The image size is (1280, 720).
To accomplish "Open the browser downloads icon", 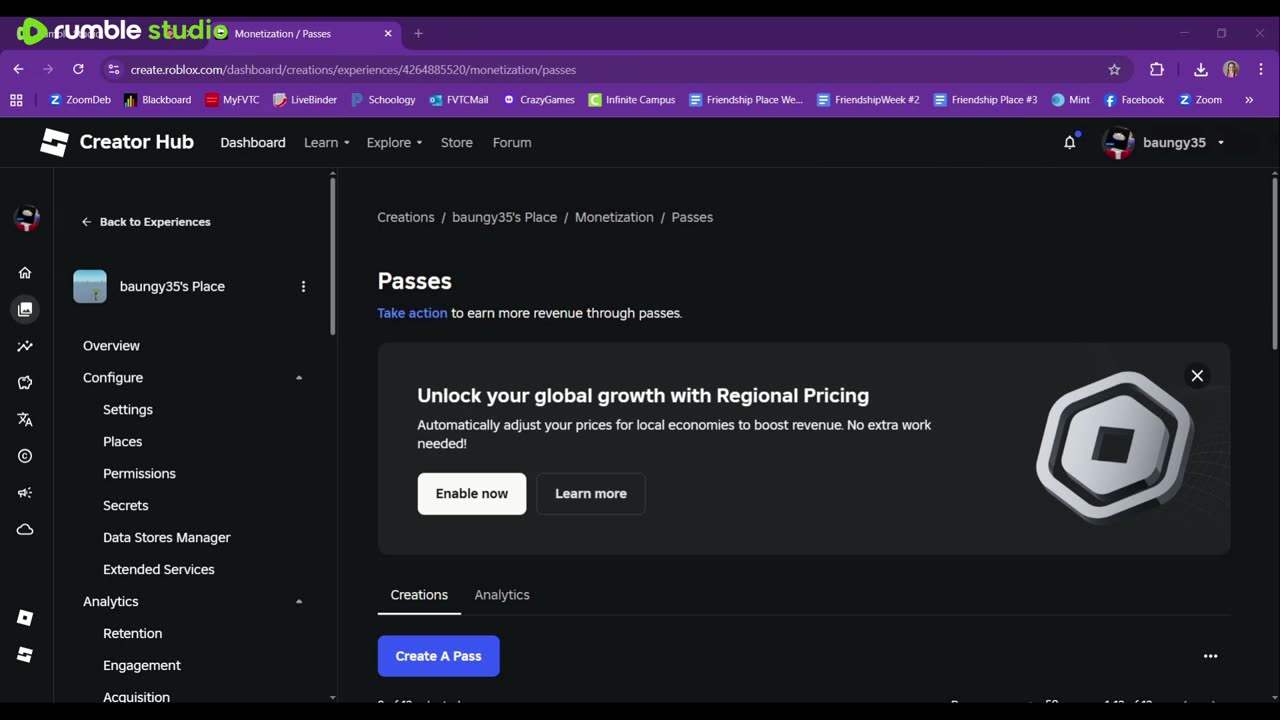I will [x=1200, y=69].
